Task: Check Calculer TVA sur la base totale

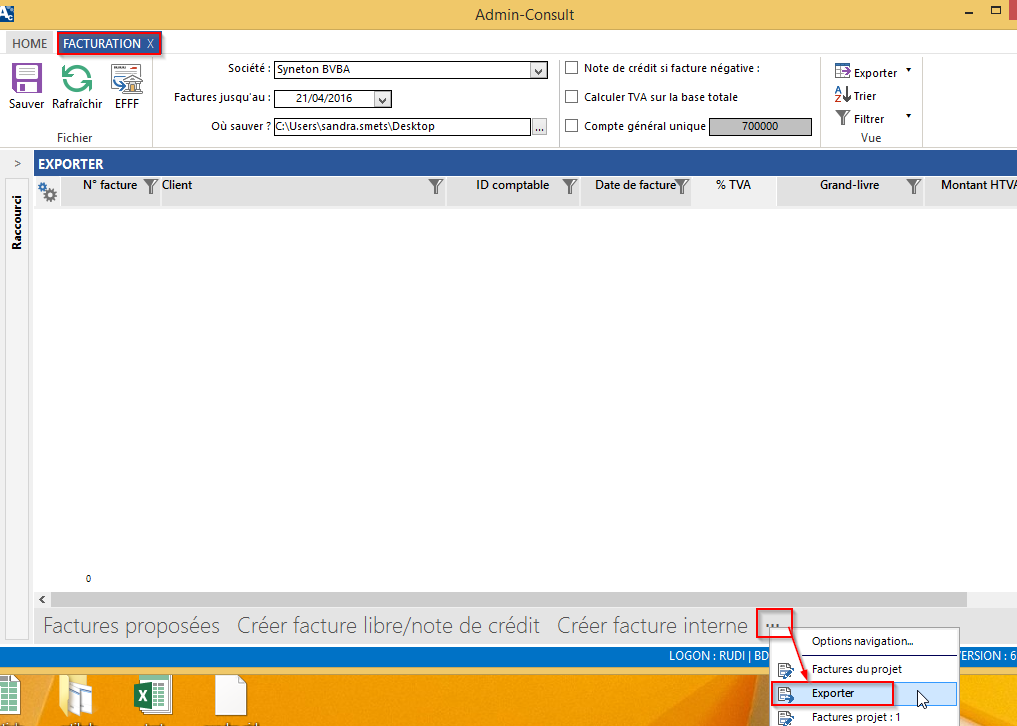Action: pyautogui.click(x=572, y=97)
